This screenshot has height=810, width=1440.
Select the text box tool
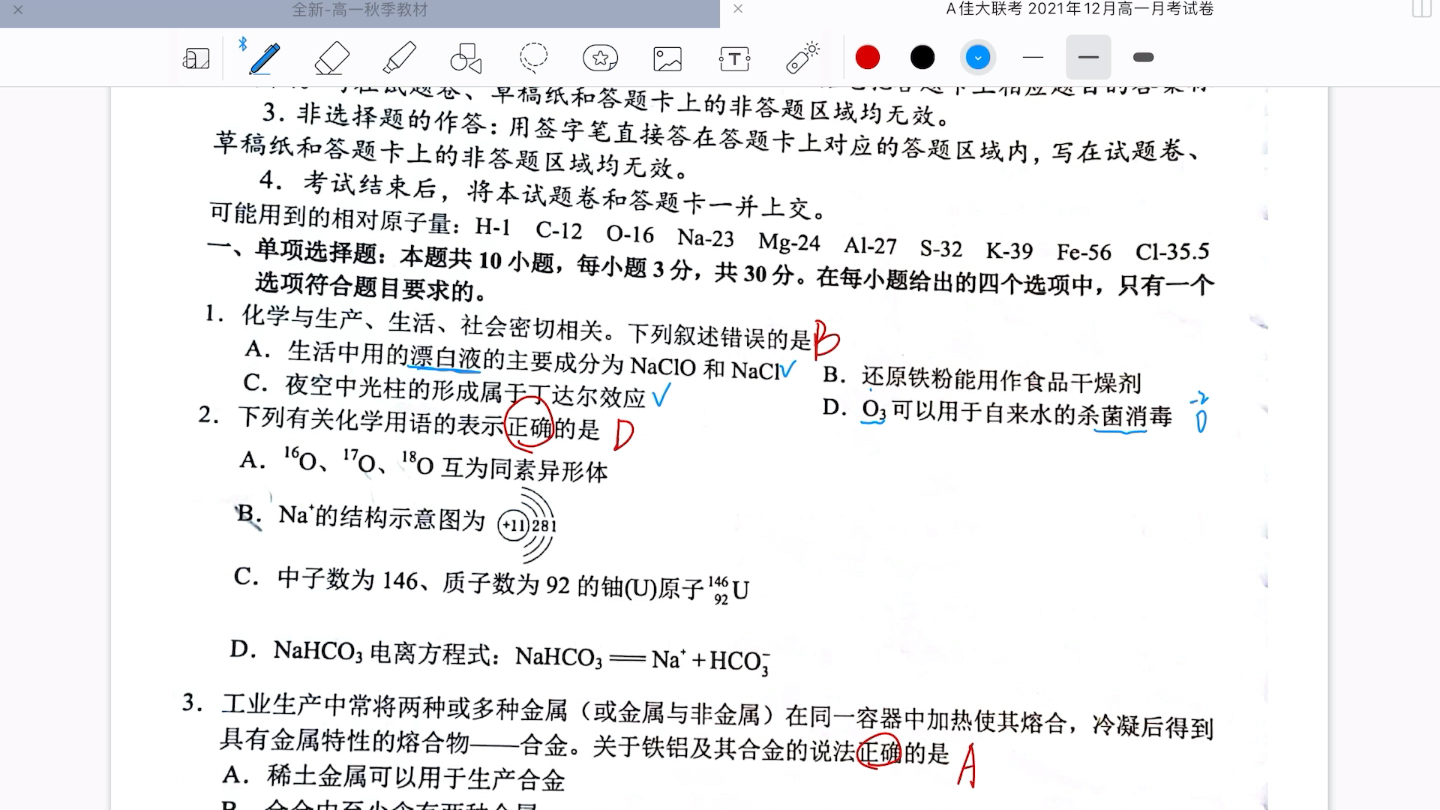click(734, 59)
